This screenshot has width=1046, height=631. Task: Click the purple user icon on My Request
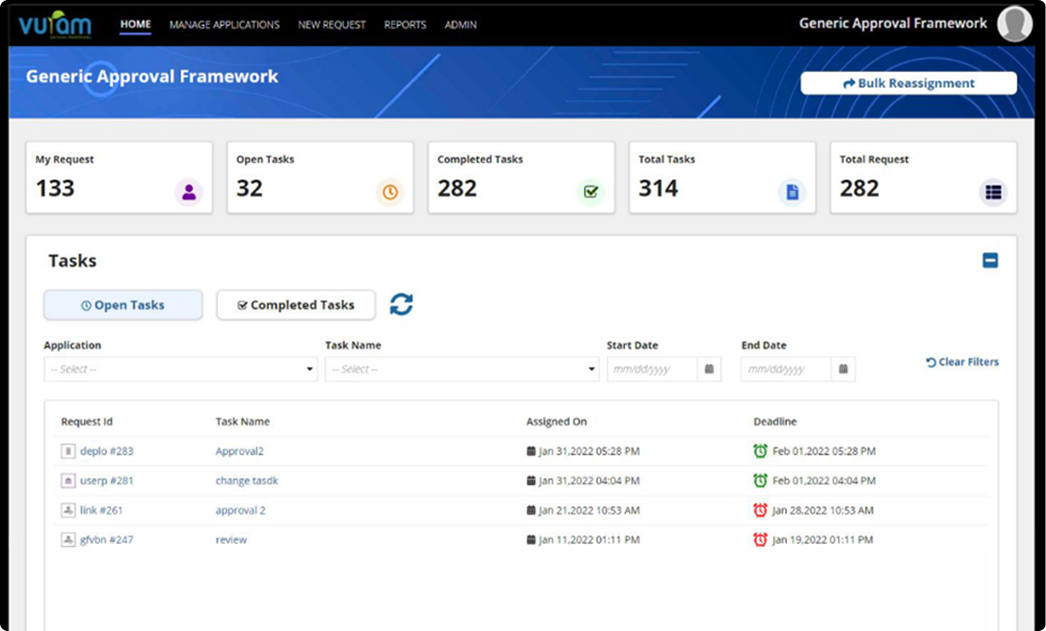pos(188,192)
